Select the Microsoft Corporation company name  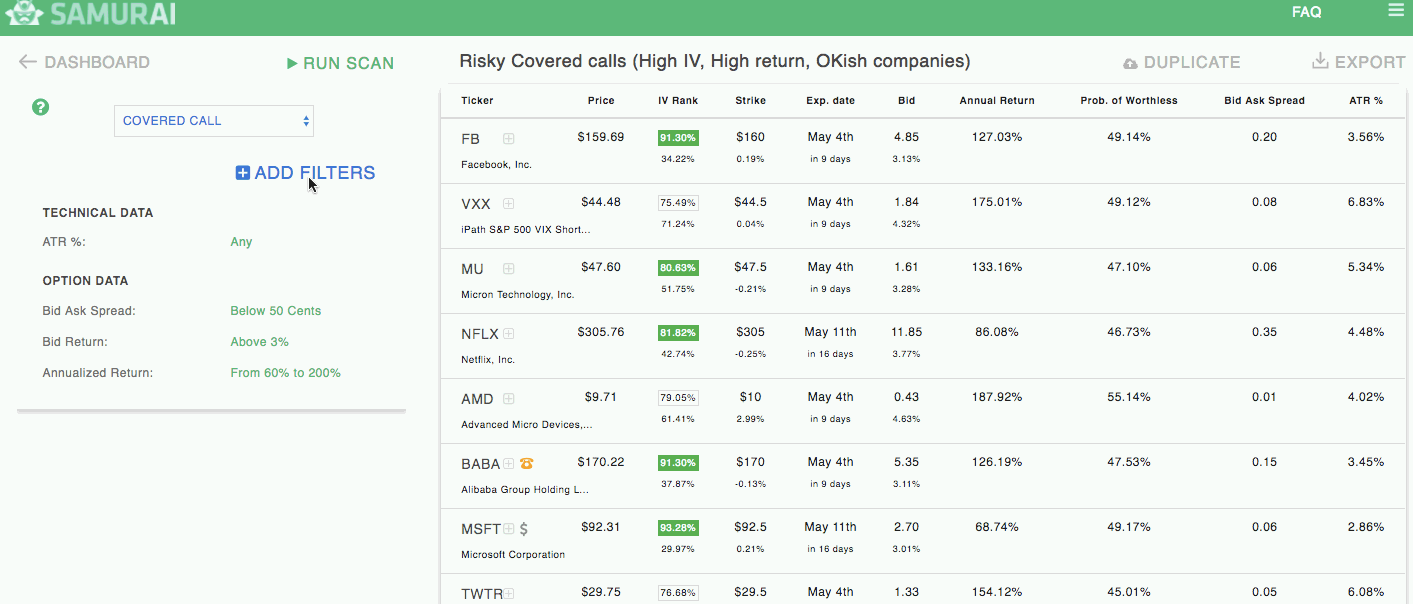513,555
